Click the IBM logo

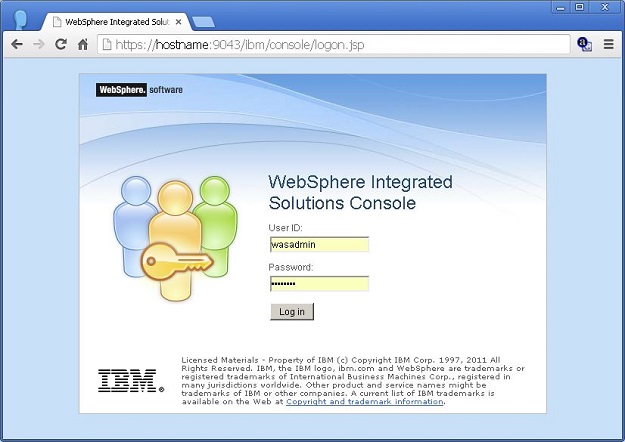coord(131,381)
